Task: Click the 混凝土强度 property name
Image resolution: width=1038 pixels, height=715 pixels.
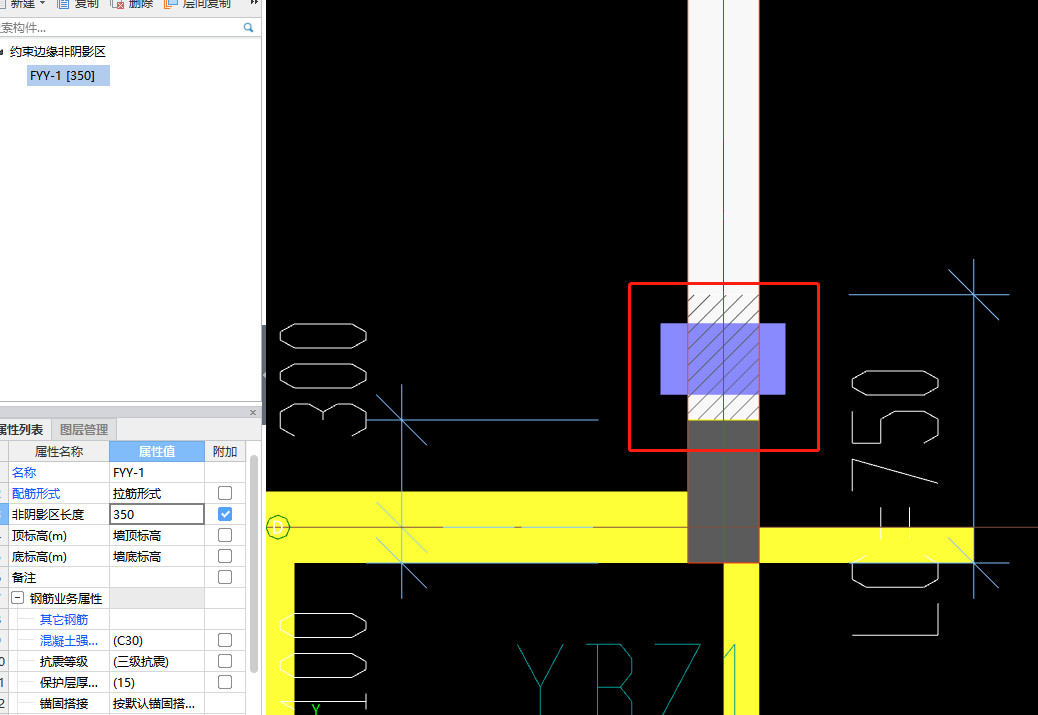Action: point(68,640)
